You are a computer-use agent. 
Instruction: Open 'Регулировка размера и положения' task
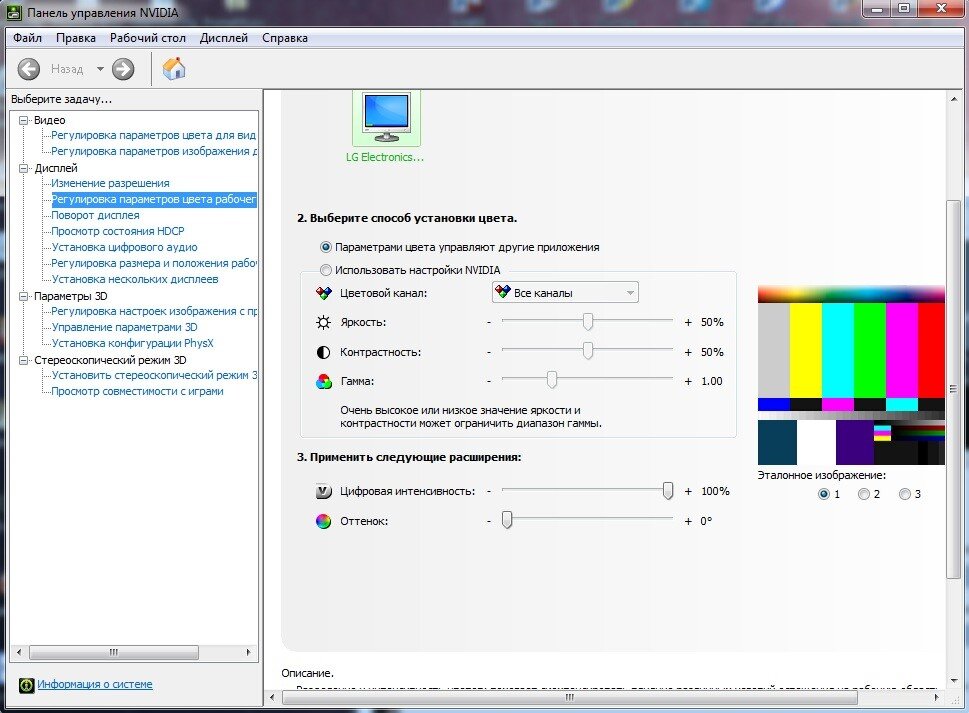tap(154, 263)
